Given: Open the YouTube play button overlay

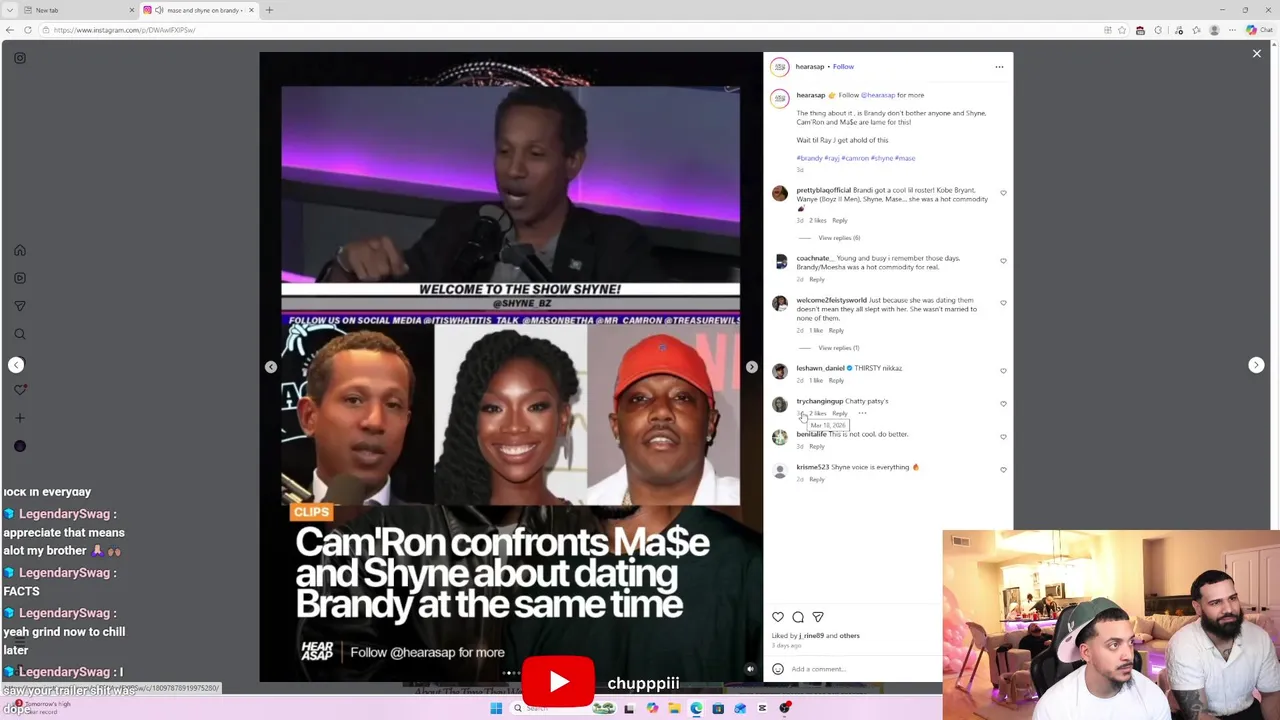Looking at the screenshot, I should 558,682.
